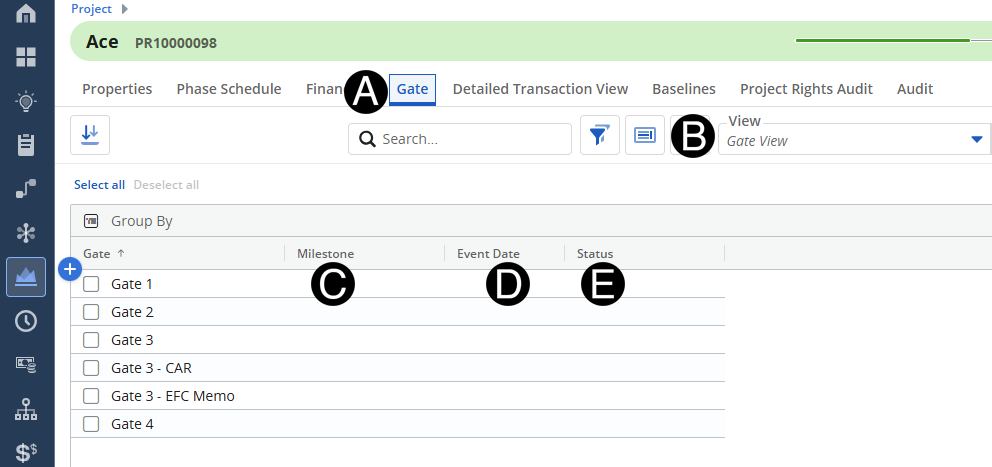Image resolution: width=992 pixels, height=467 pixels.
Task: Open the Baselines tab
Action: tap(684, 89)
